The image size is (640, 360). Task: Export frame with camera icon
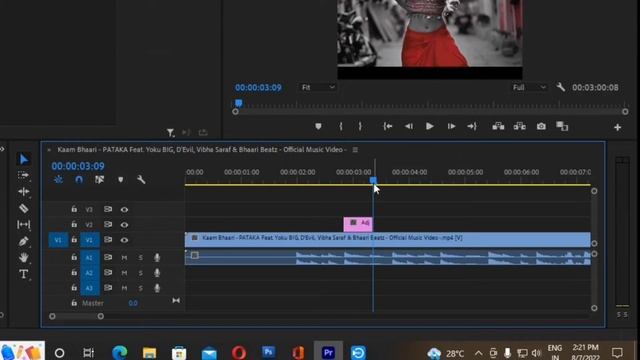[541, 127]
